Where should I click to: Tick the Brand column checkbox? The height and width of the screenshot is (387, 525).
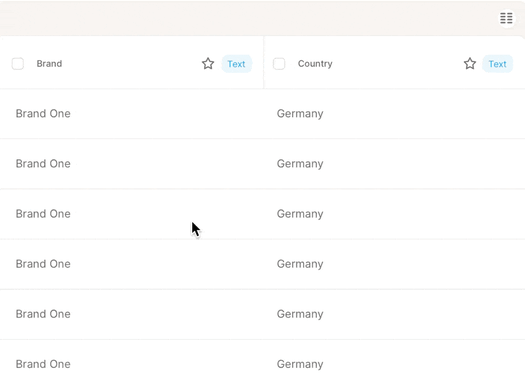coord(18,64)
